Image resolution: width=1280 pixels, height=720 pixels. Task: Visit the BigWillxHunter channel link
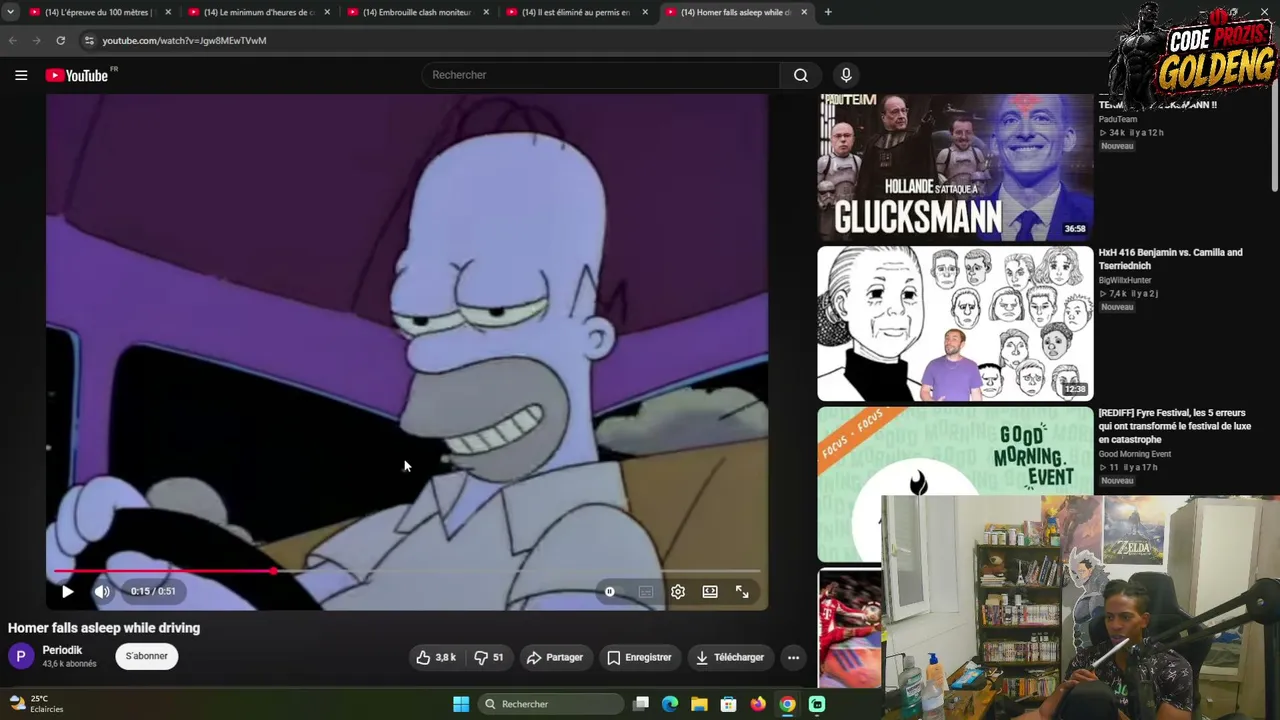(x=1127, y=281)
